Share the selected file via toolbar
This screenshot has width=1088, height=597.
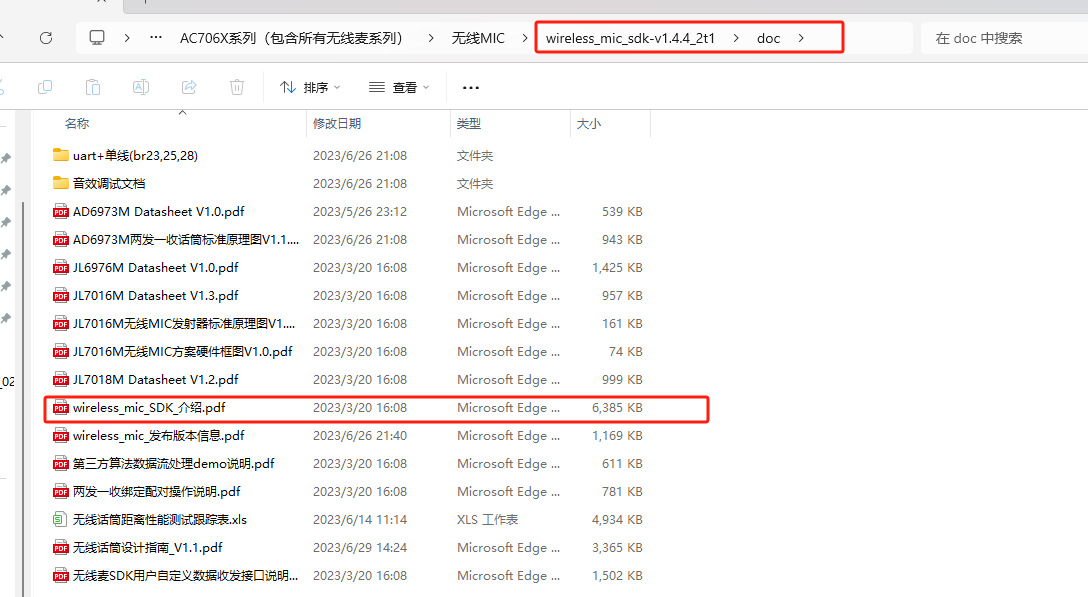tap(189, 87)
